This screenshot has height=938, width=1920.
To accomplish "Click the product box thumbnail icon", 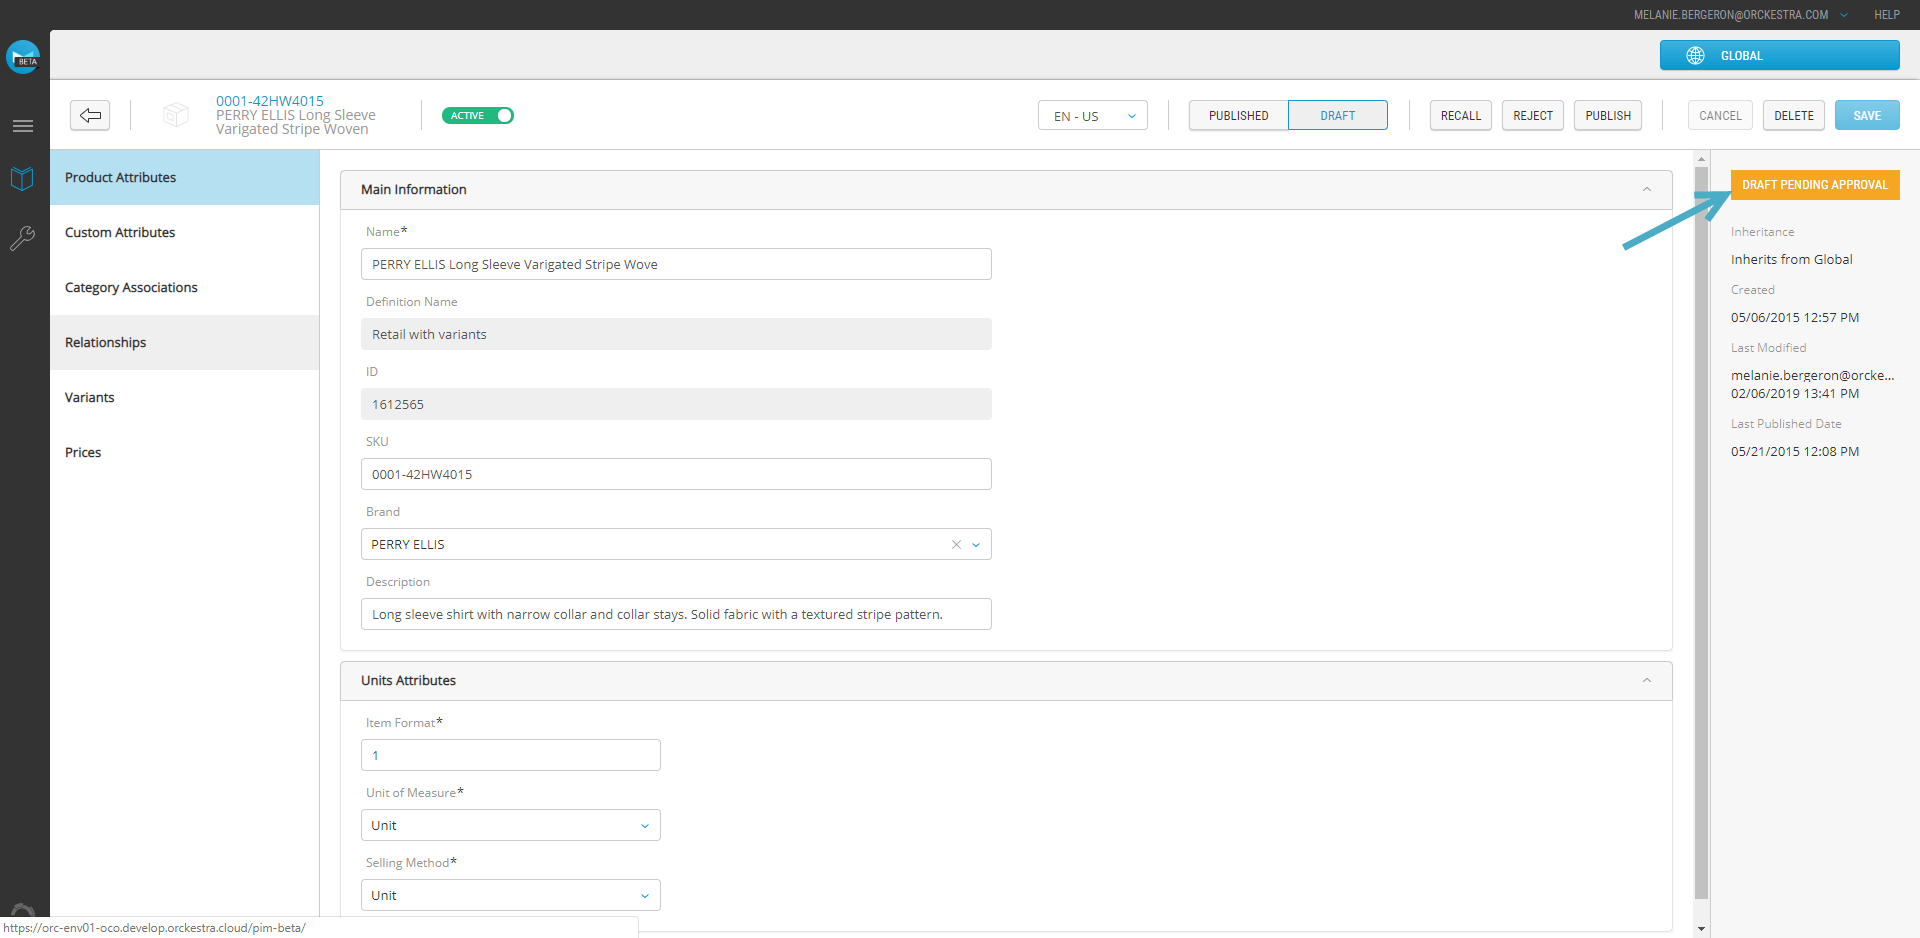I will 176,115.
